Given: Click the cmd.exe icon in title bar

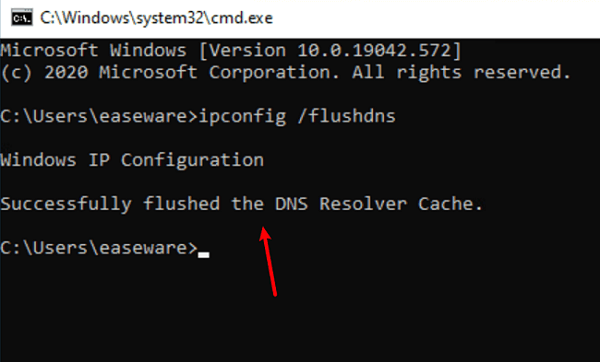Looking at the screenshot, I should click(21, 18).
